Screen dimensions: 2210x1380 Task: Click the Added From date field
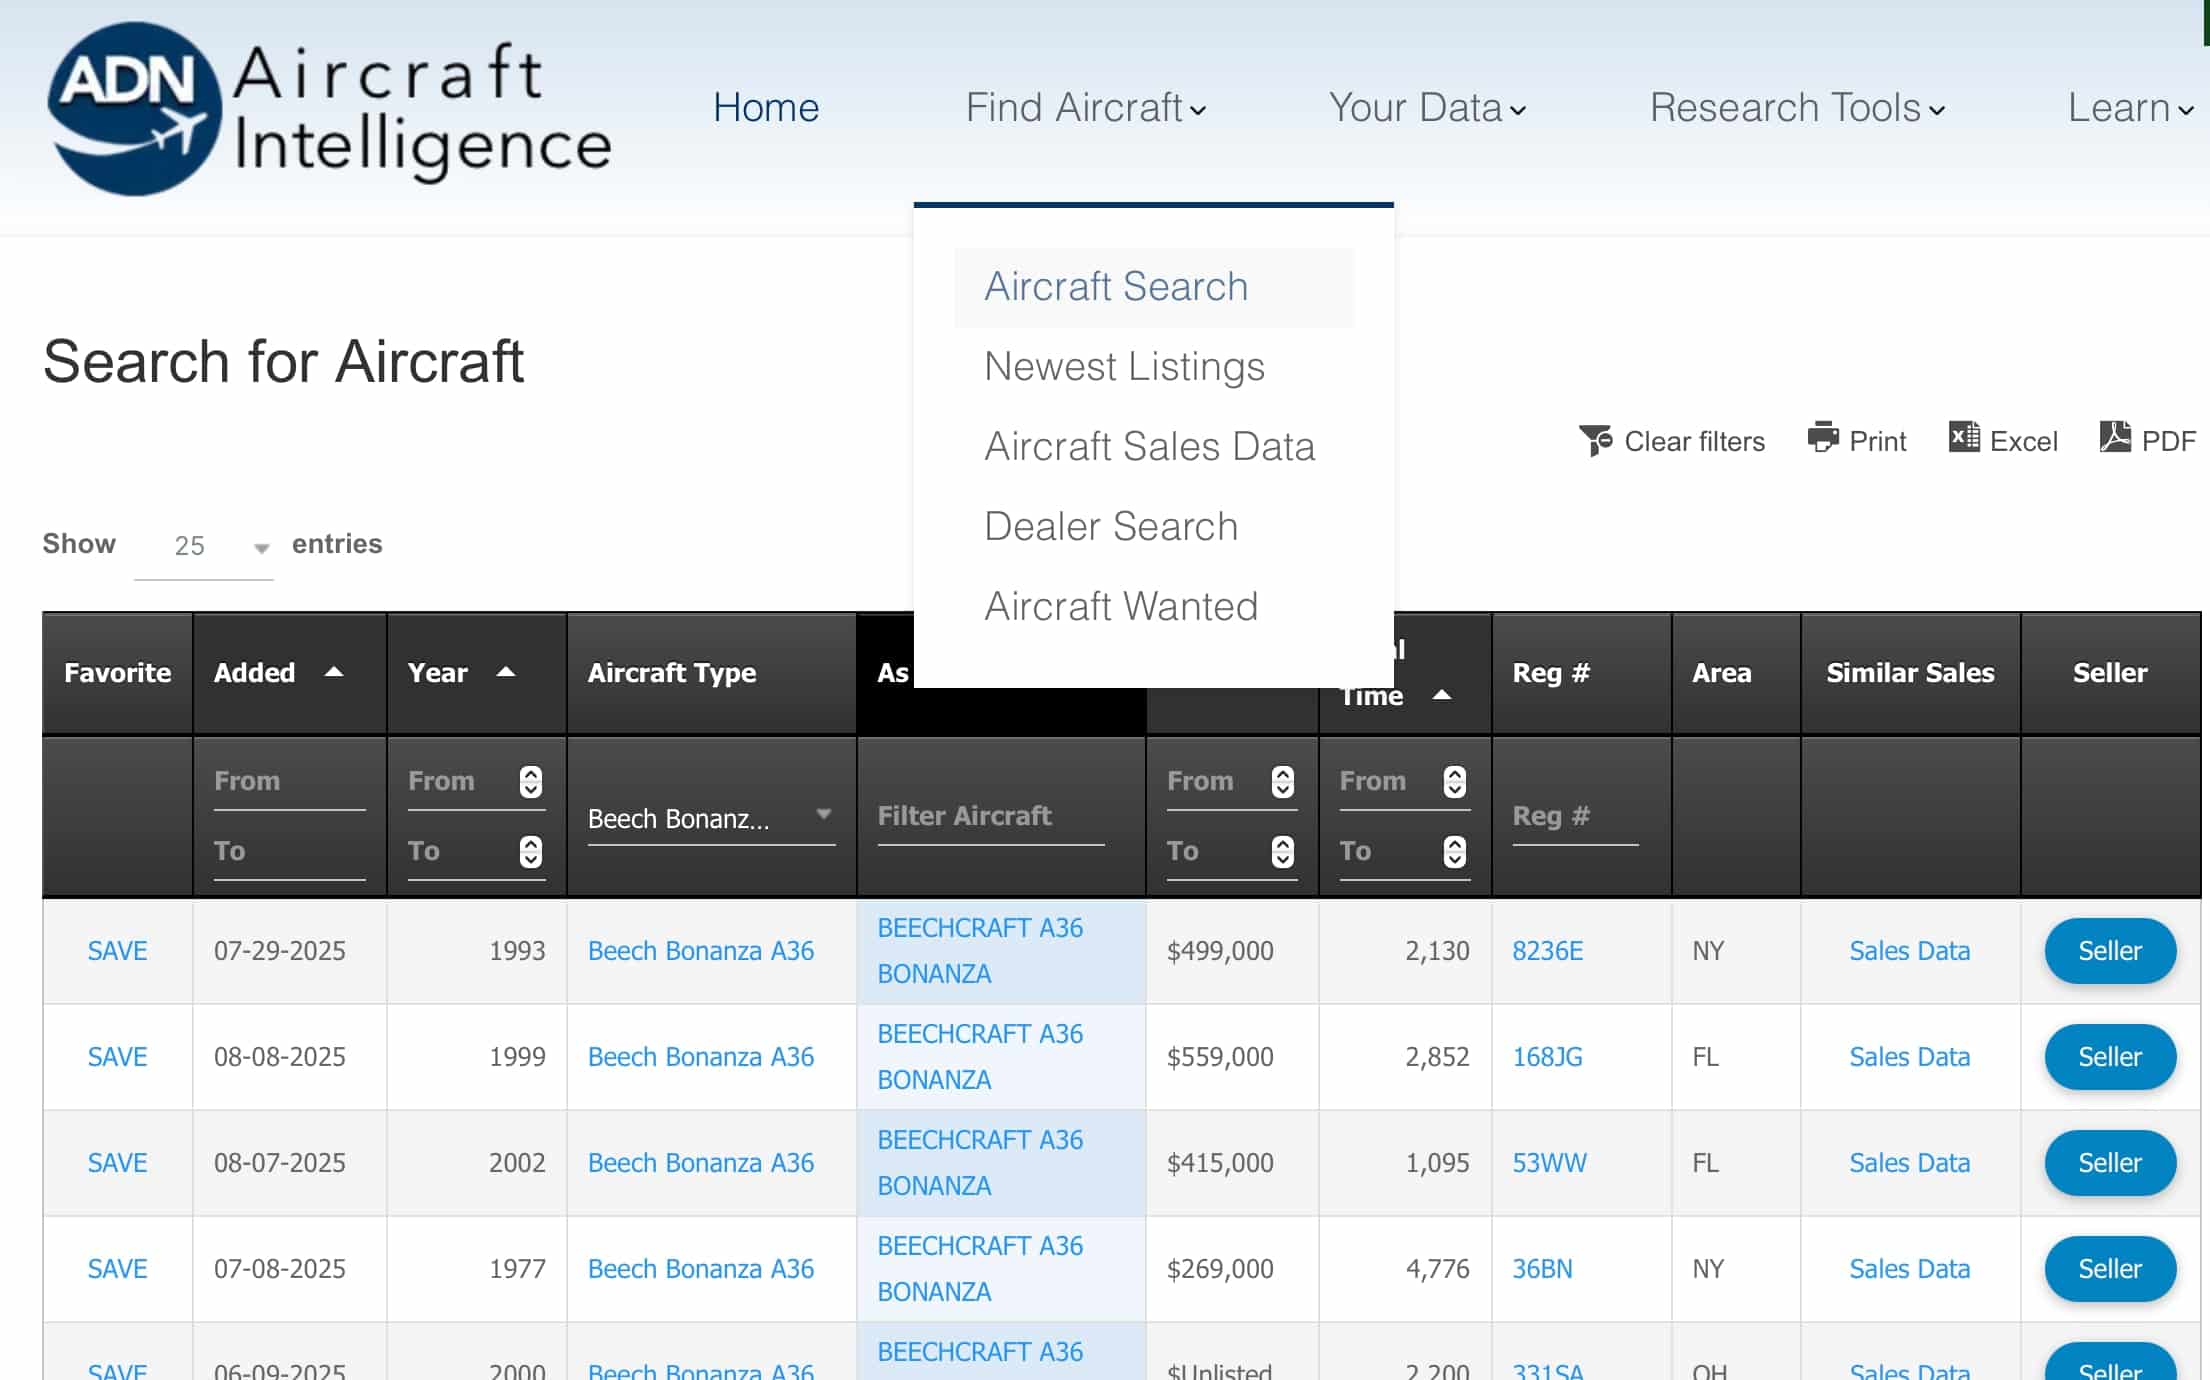(x=289, y=782)
